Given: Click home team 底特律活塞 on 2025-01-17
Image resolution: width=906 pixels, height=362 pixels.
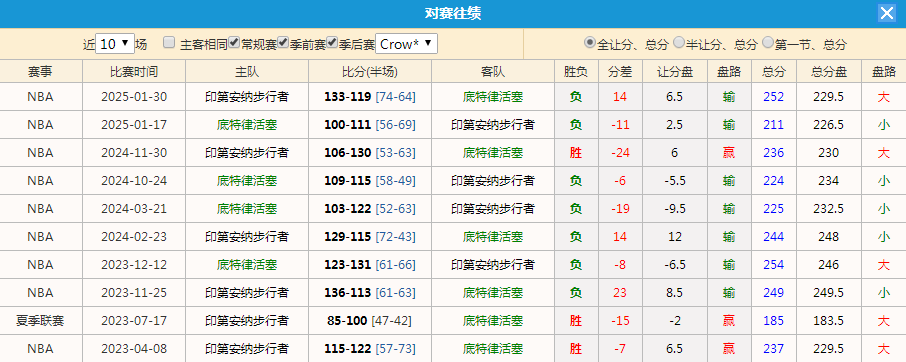Looking at the screenshot, I should (x=247, y=125).
